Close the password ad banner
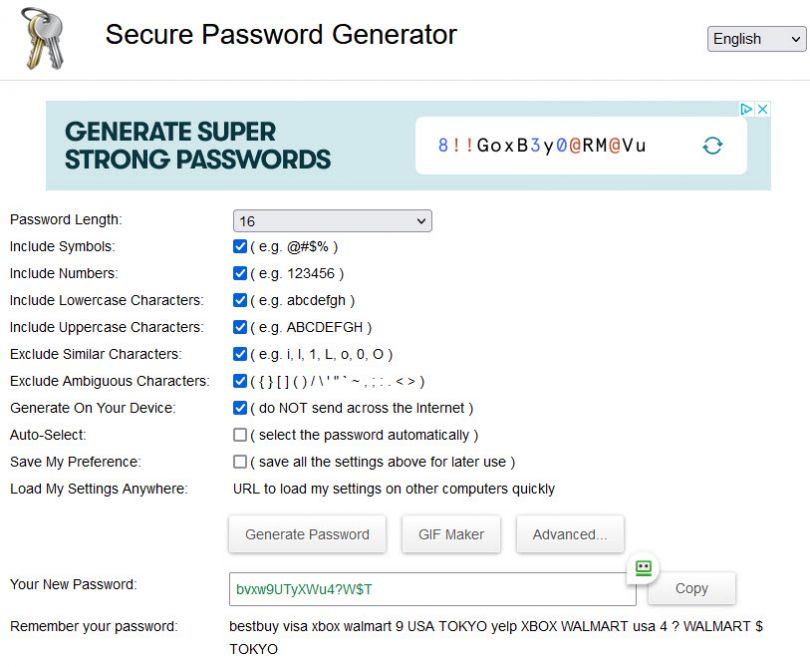 click(x=763, y=108)
